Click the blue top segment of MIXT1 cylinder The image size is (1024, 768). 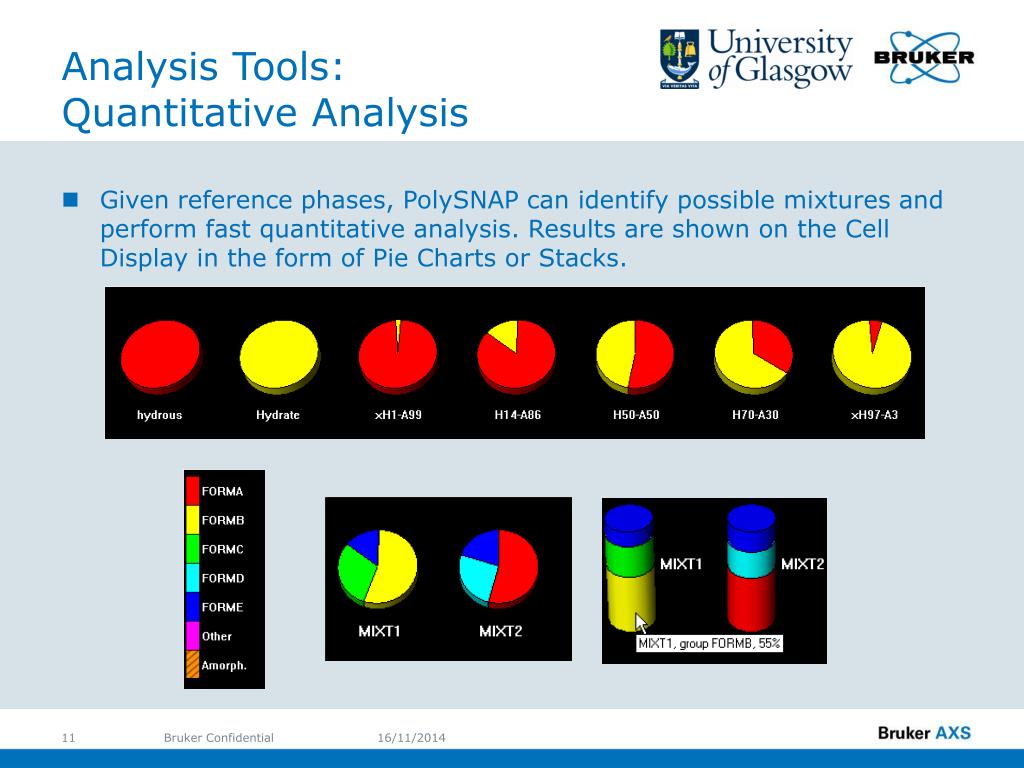point(629,524)
